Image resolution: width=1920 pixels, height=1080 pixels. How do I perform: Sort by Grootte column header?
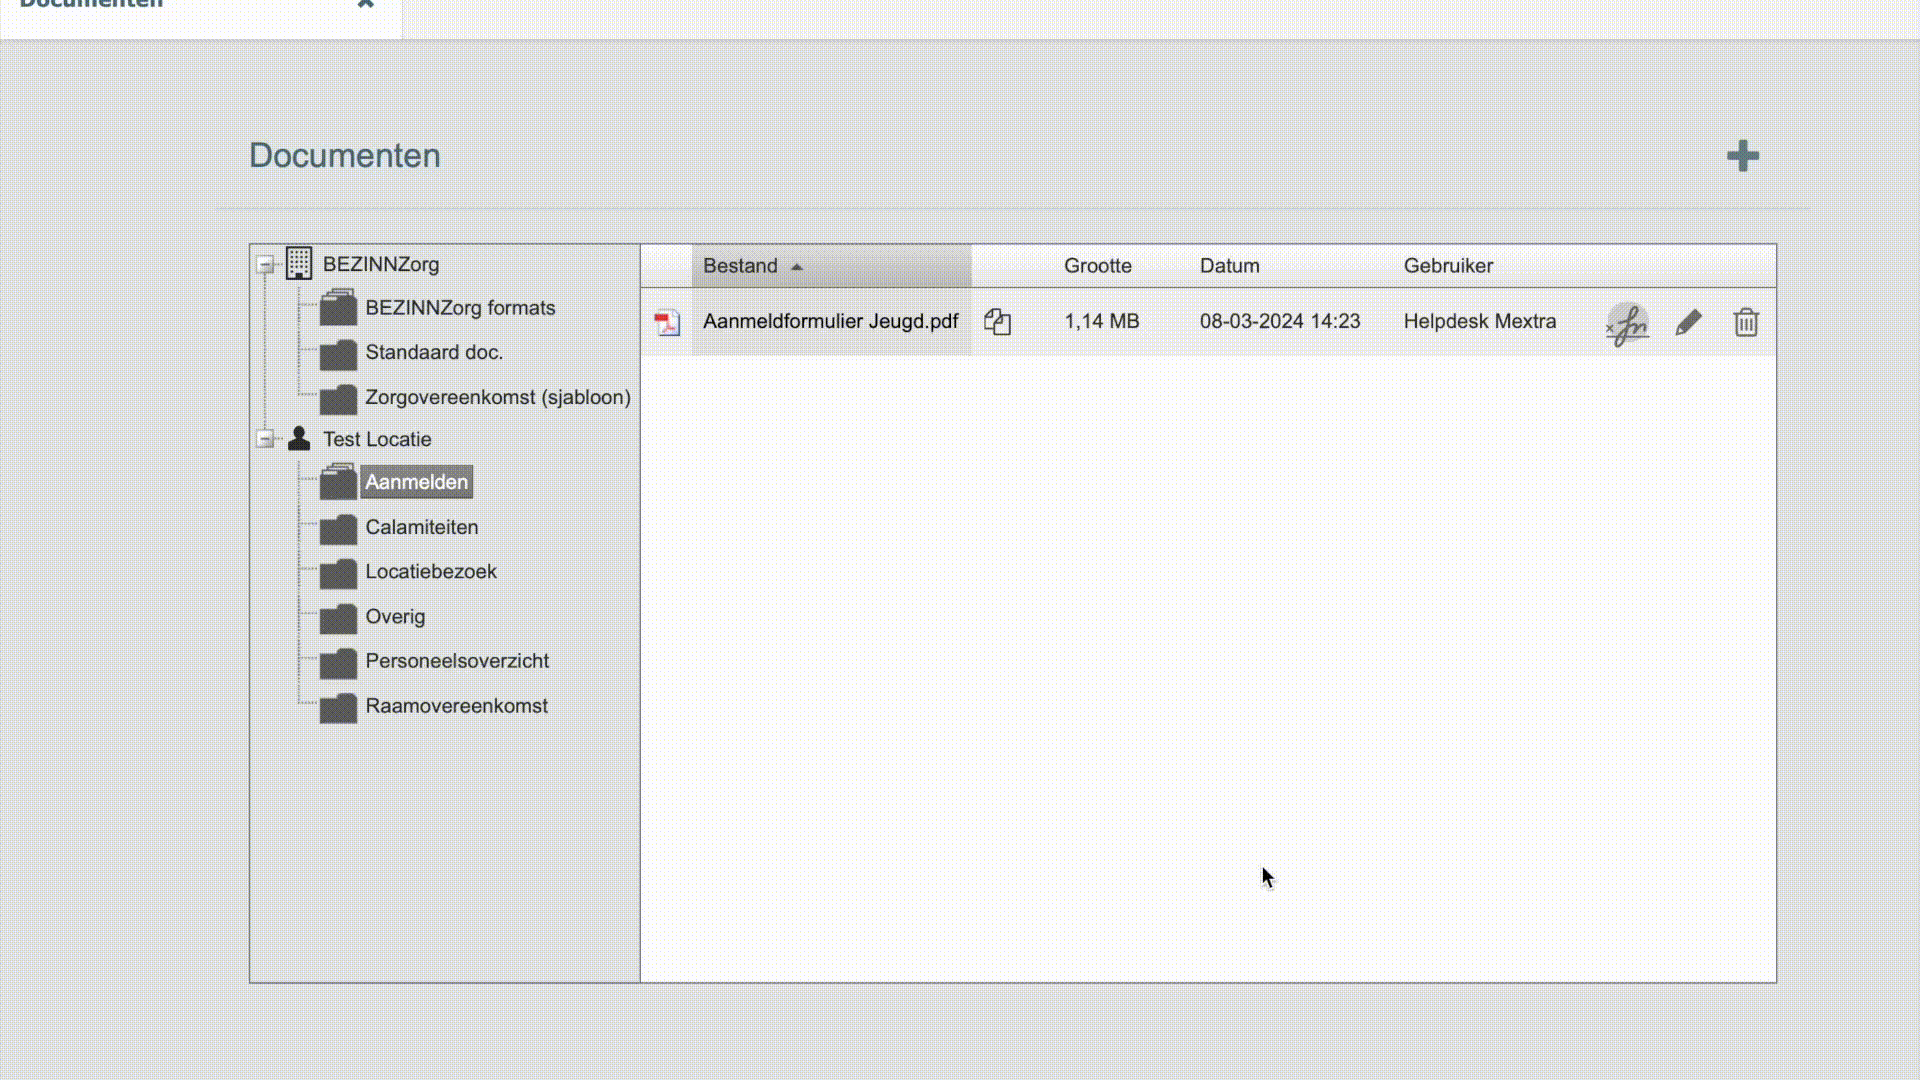click(1097, 266)
